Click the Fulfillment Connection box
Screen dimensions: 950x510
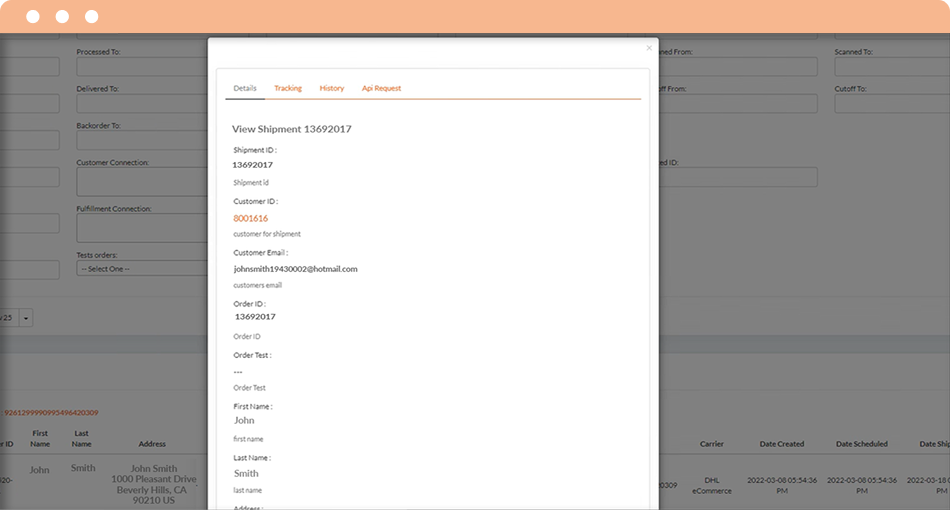pos(140,228)
